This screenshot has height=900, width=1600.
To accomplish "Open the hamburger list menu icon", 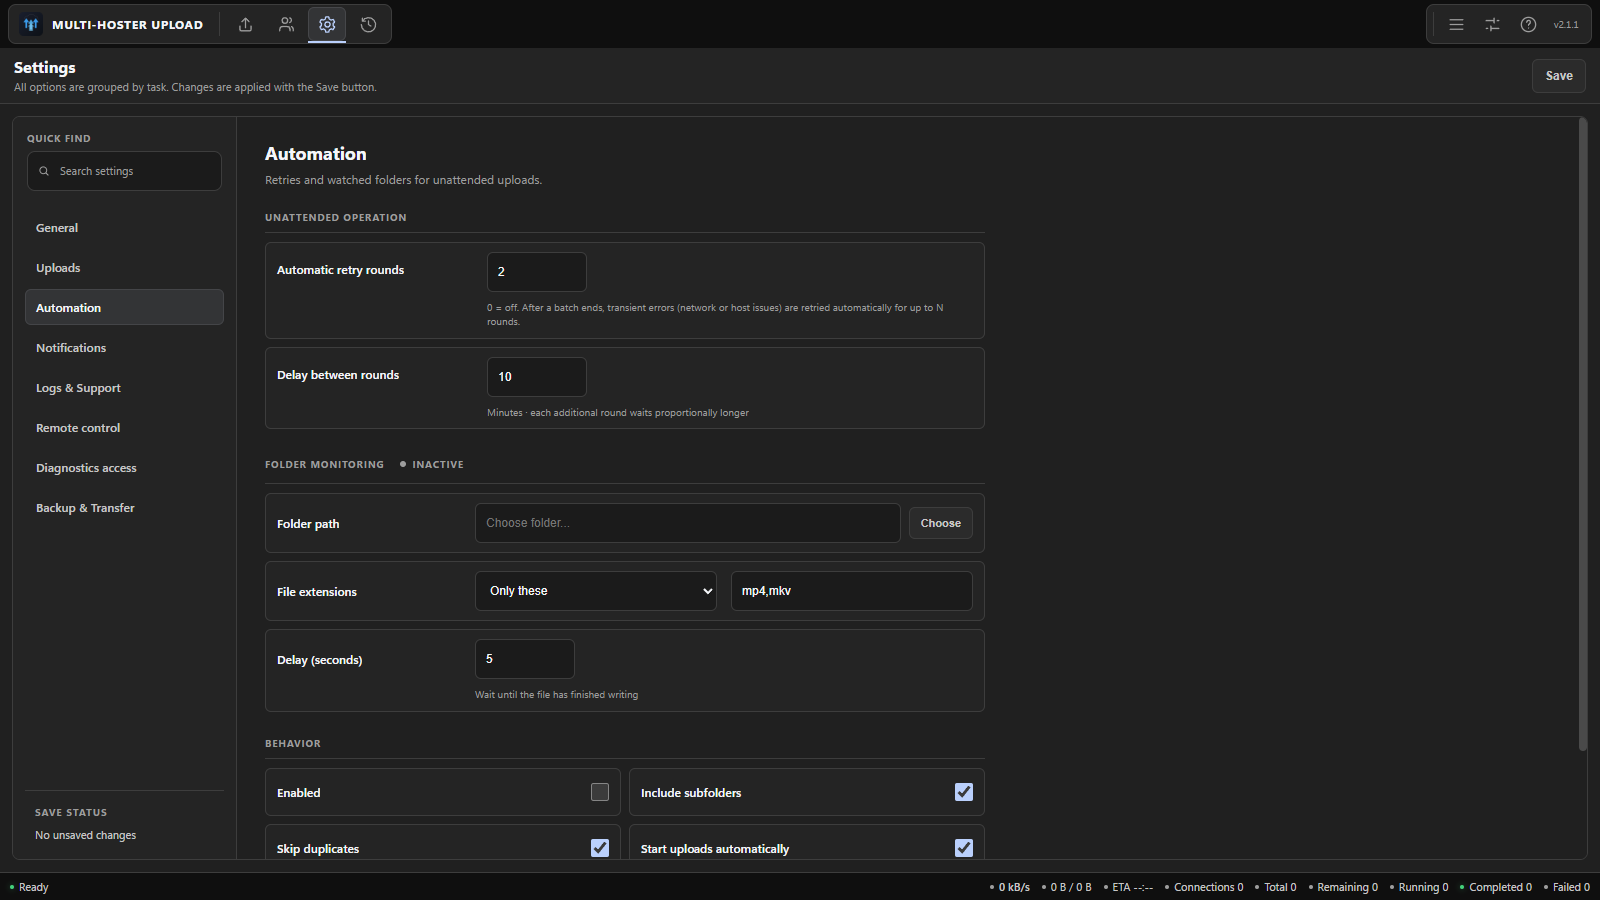I will (1456, 25).
